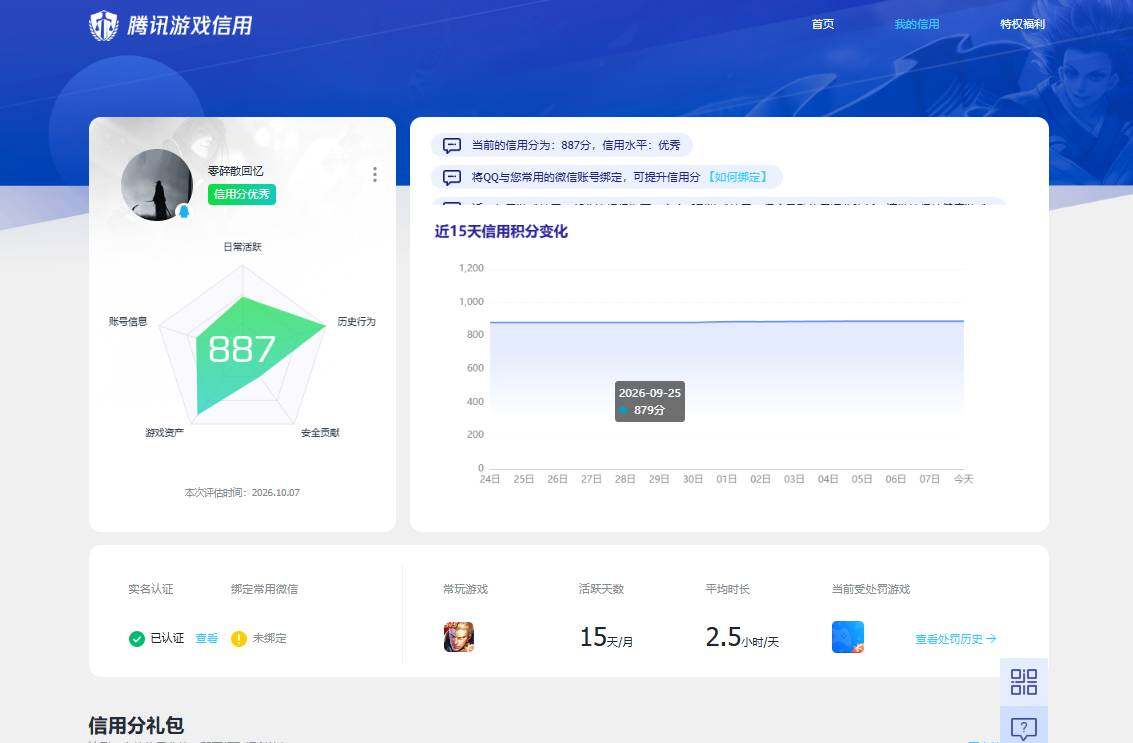The height and width of the screenshot is (743, 1133).
Task: Click the 887 score in radar chart
Action: click(x=242, y=350)
